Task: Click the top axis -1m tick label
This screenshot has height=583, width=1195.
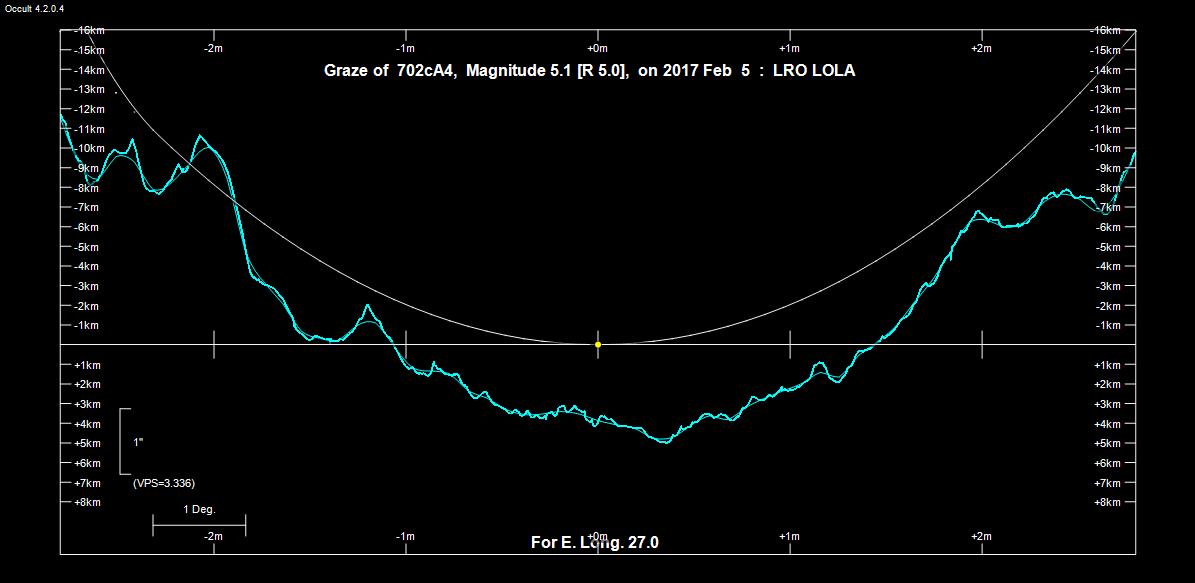Action: click(x=405, y=48)
